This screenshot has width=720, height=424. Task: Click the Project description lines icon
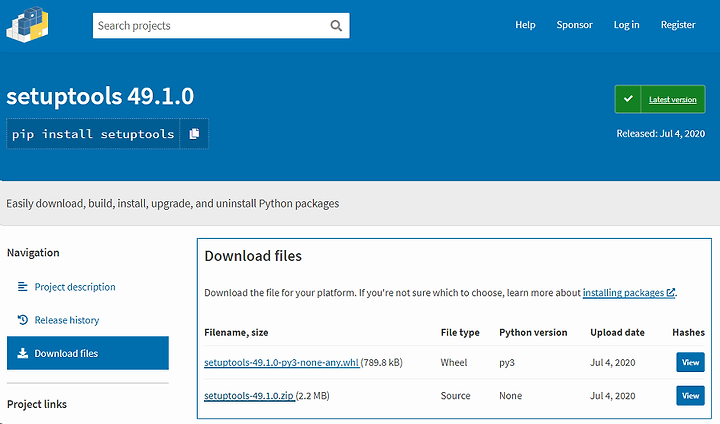22,287
